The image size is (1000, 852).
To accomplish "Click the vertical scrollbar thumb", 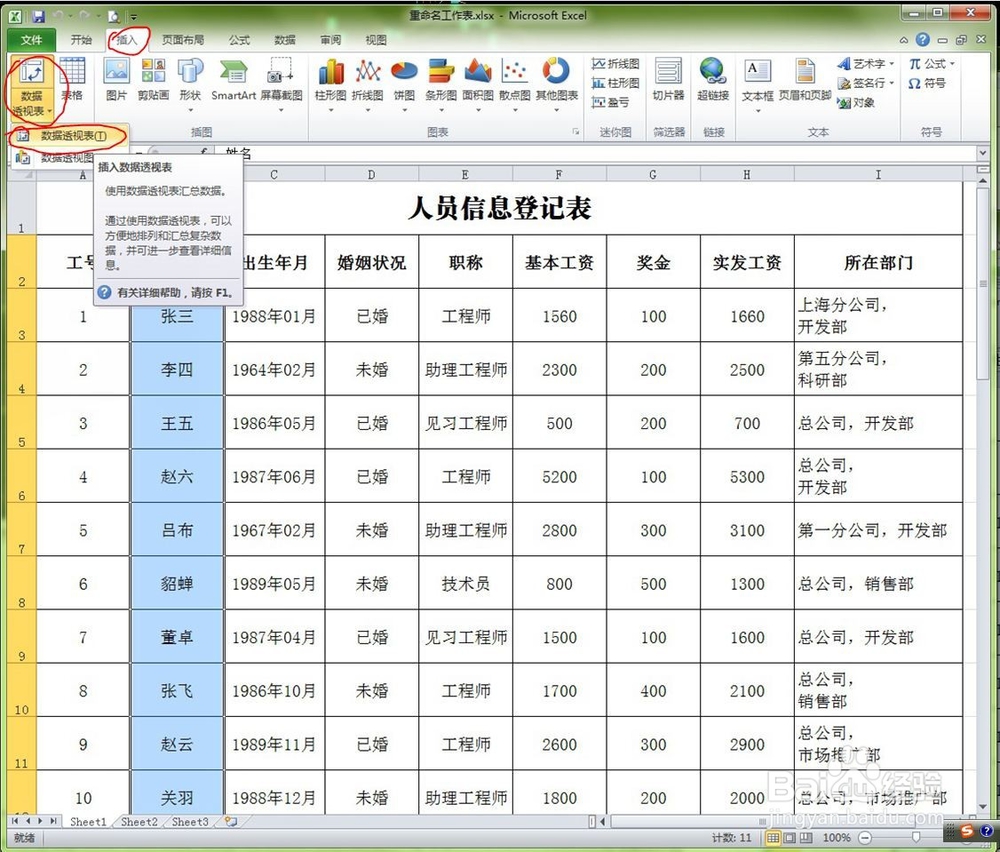I will point(983,284).
